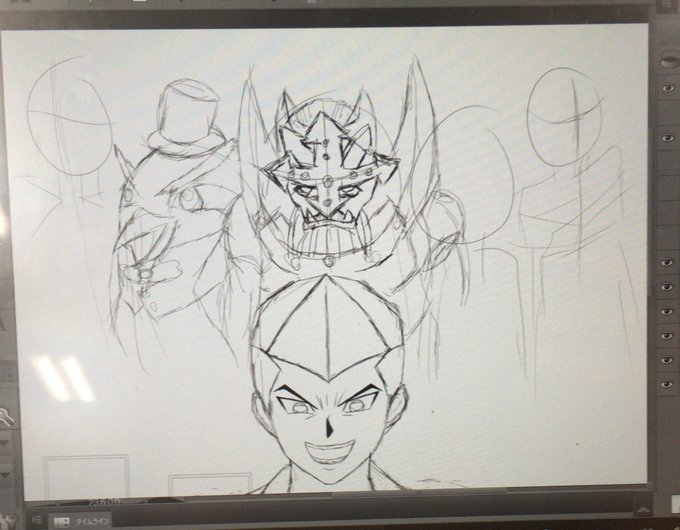Toggle the sixth eye icon from the top
The image size is (680, 530).
(x=668, y=336)
